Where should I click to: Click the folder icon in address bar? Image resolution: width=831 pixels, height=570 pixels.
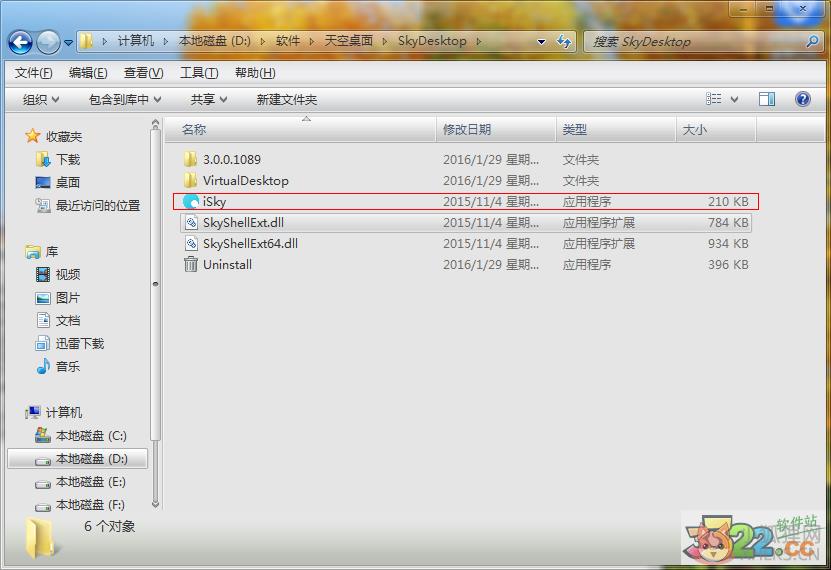(x=86, y=41)
